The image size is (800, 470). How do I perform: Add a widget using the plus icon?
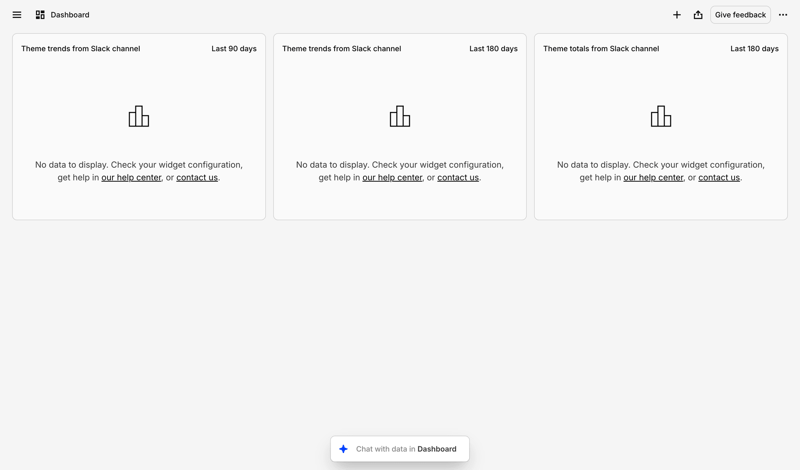[677, 15]
